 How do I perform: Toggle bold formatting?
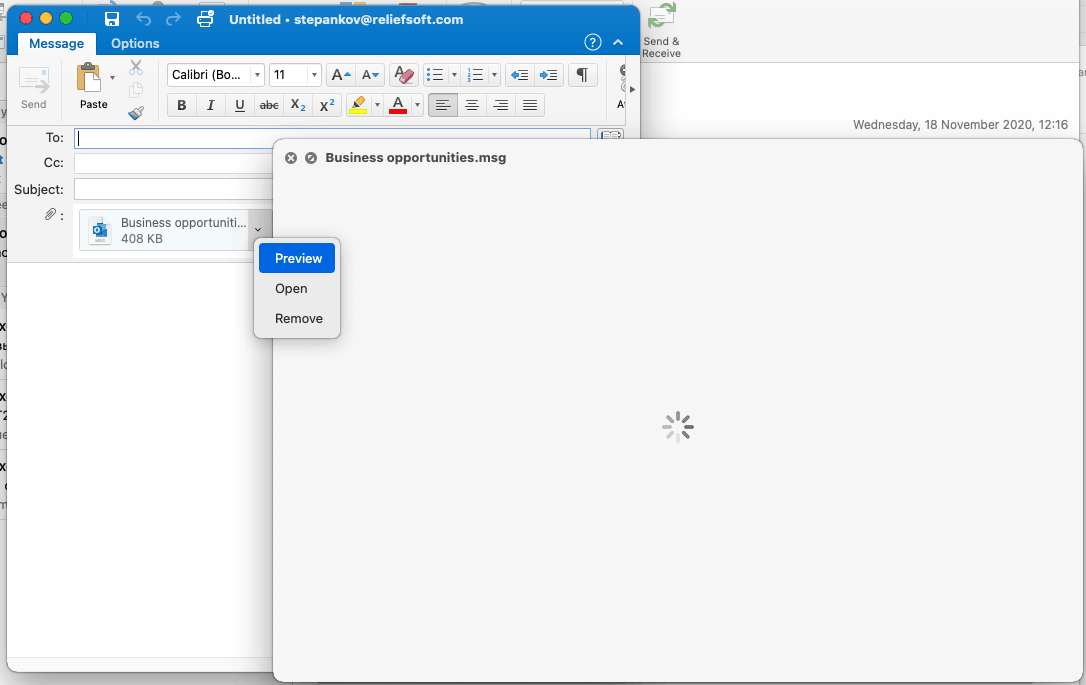(181, 105)
